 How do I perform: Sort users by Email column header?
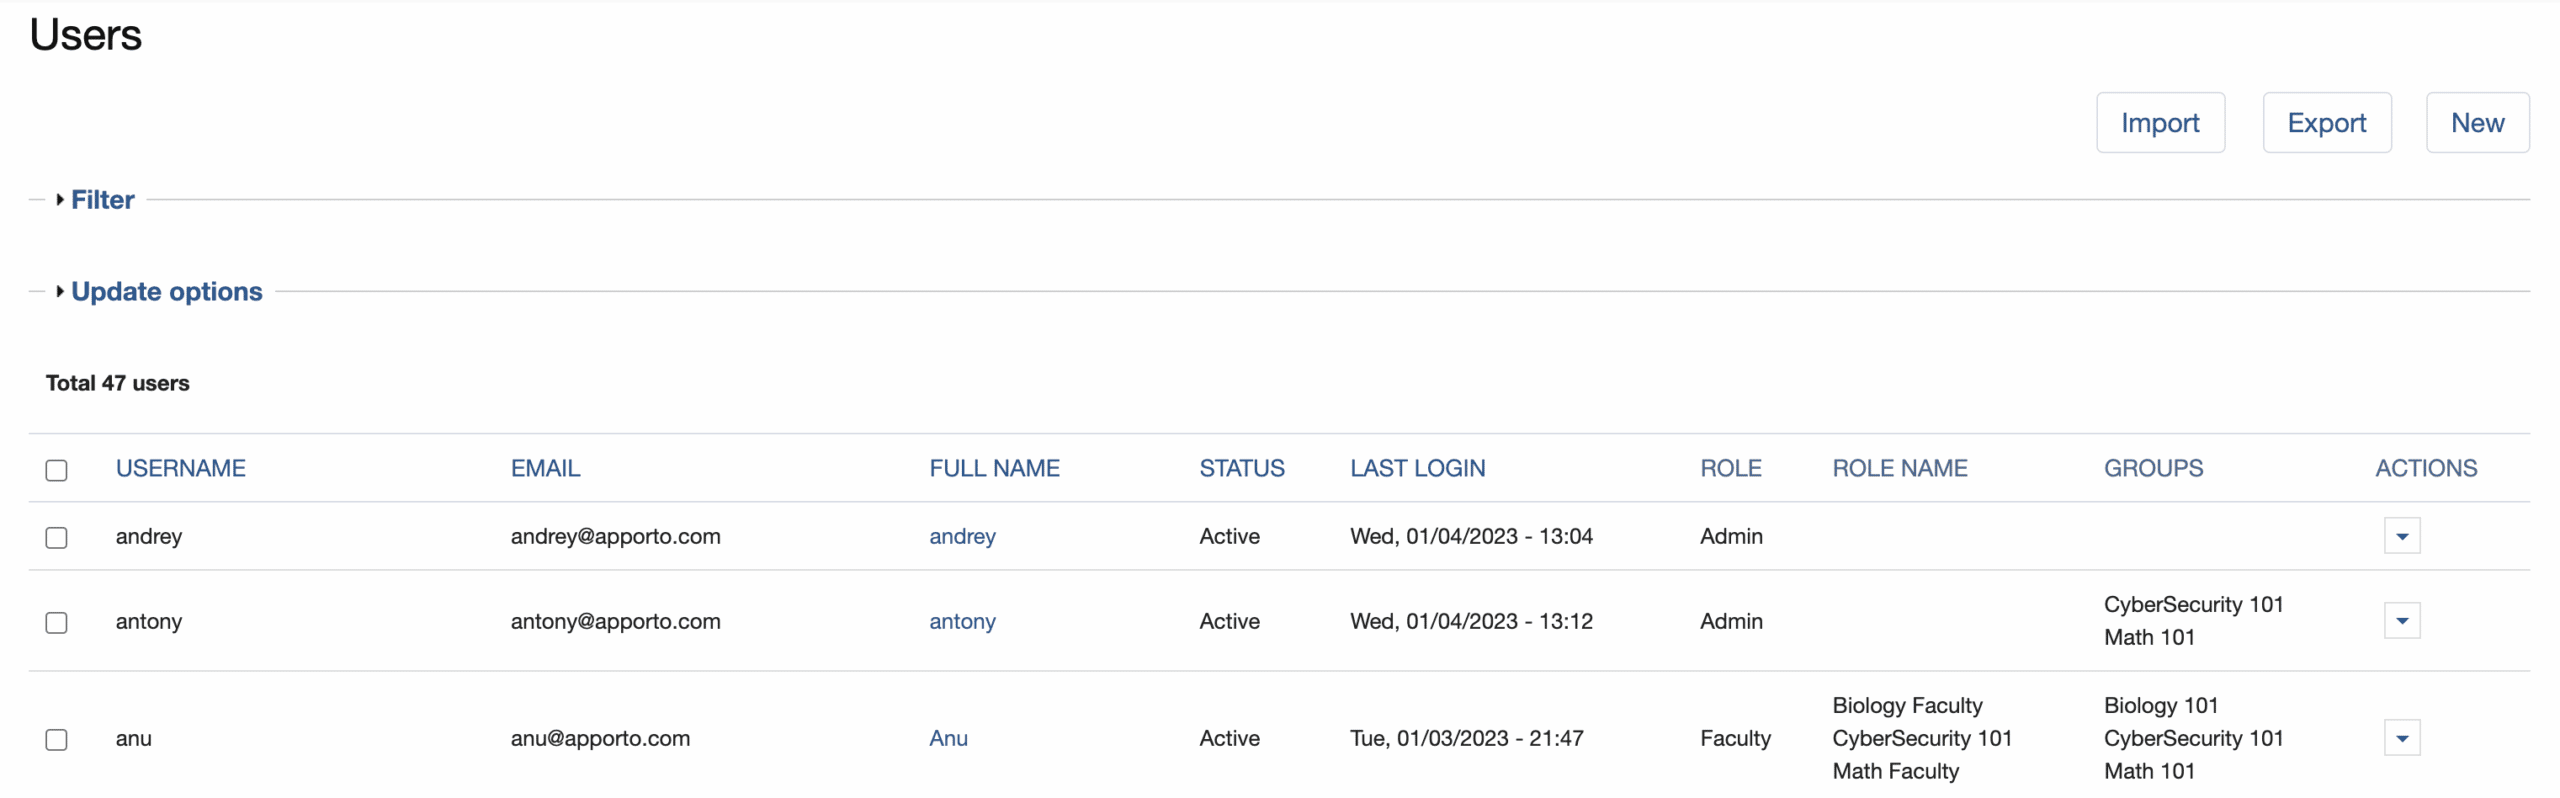tap(545, 469)
